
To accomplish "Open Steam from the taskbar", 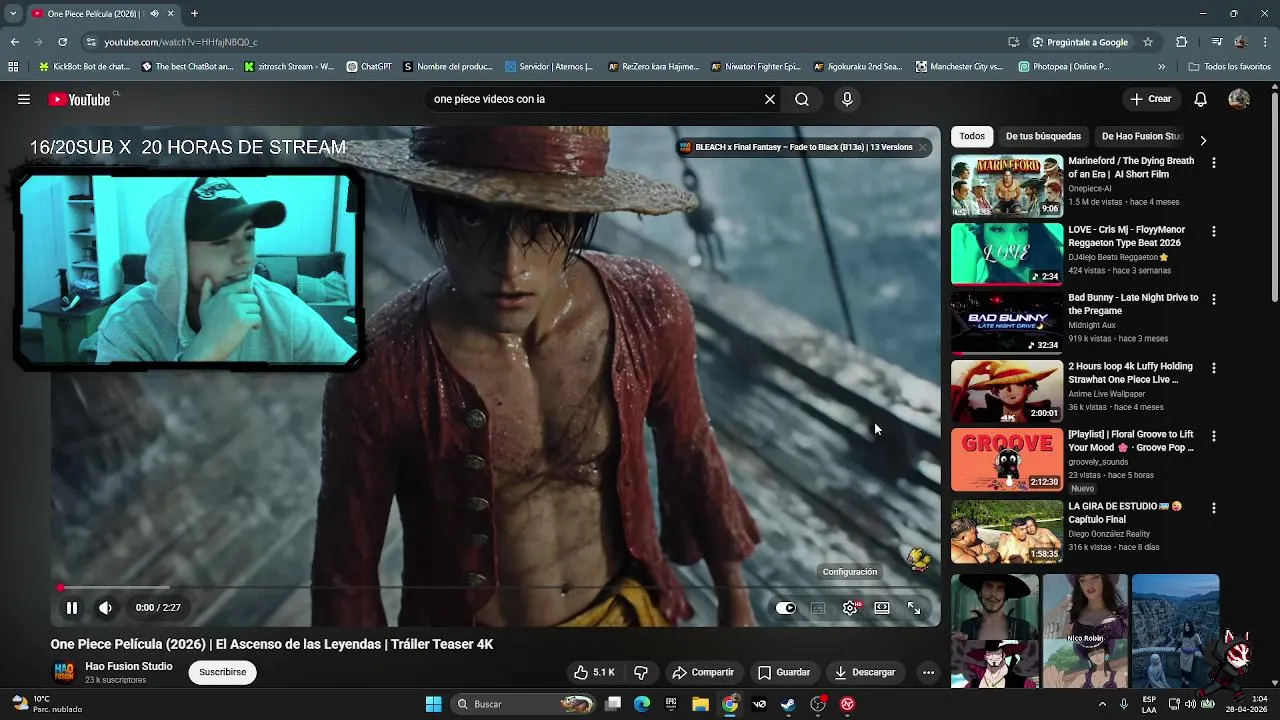I will coord(788,704).
